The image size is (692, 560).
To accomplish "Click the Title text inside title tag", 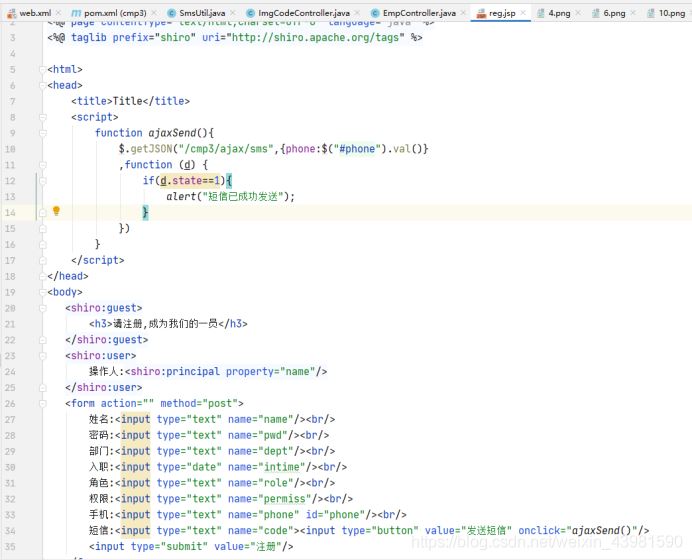I will (x=127, y=101).
